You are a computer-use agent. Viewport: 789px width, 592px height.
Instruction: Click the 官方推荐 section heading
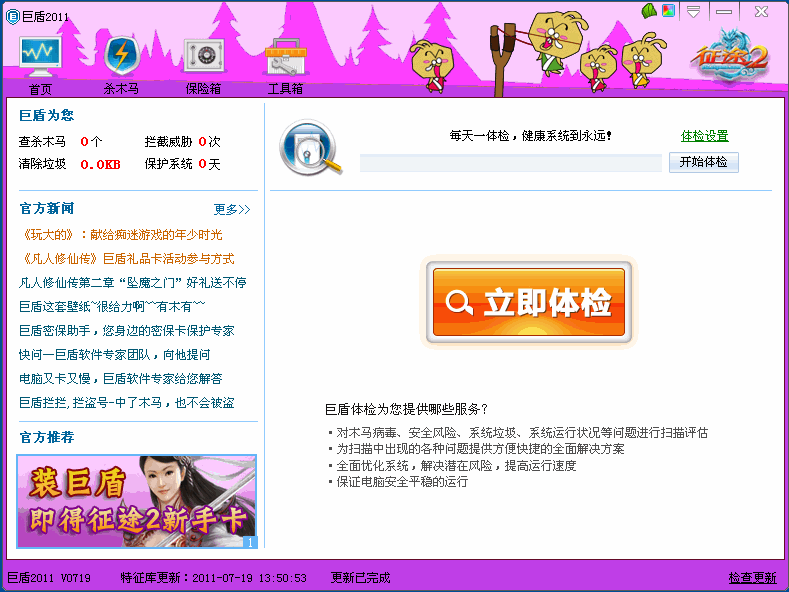pos(47,437)
